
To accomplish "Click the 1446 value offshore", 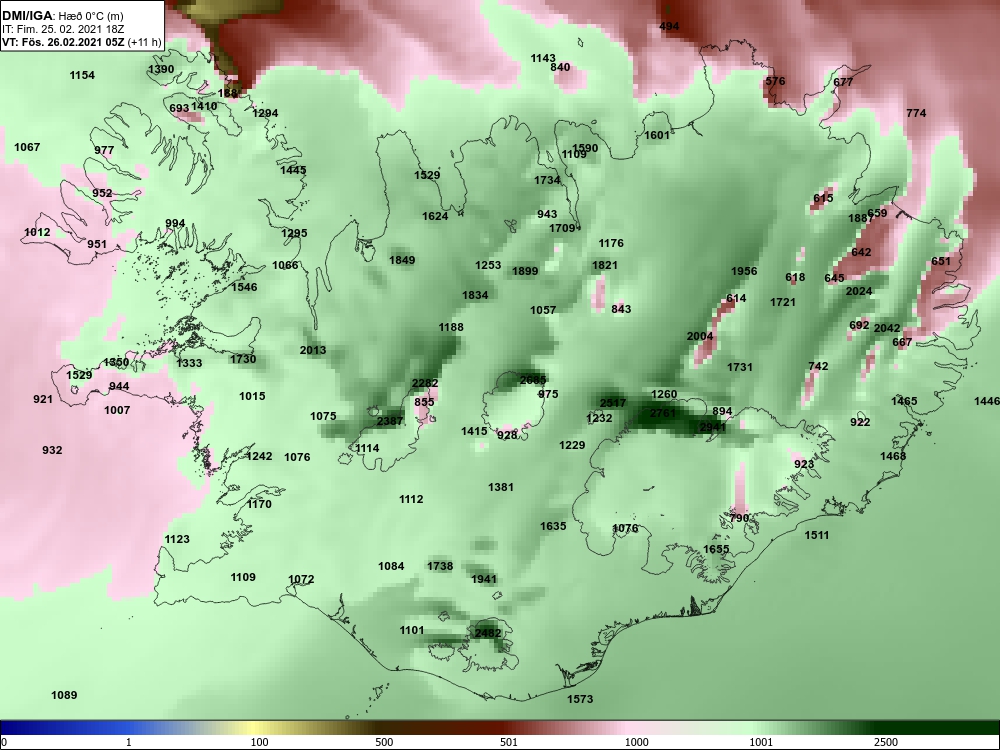I will [987, 401].
